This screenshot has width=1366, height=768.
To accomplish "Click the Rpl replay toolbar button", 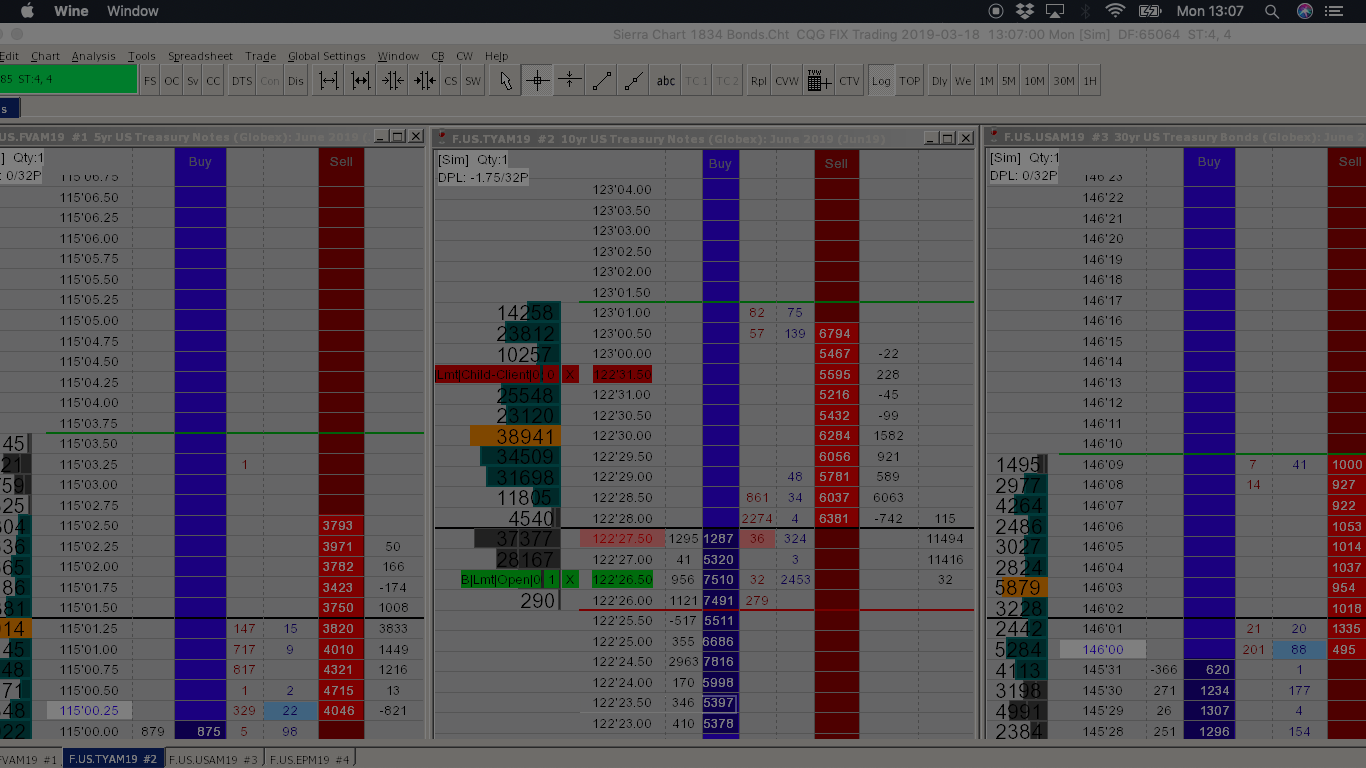I will point(759,81).
